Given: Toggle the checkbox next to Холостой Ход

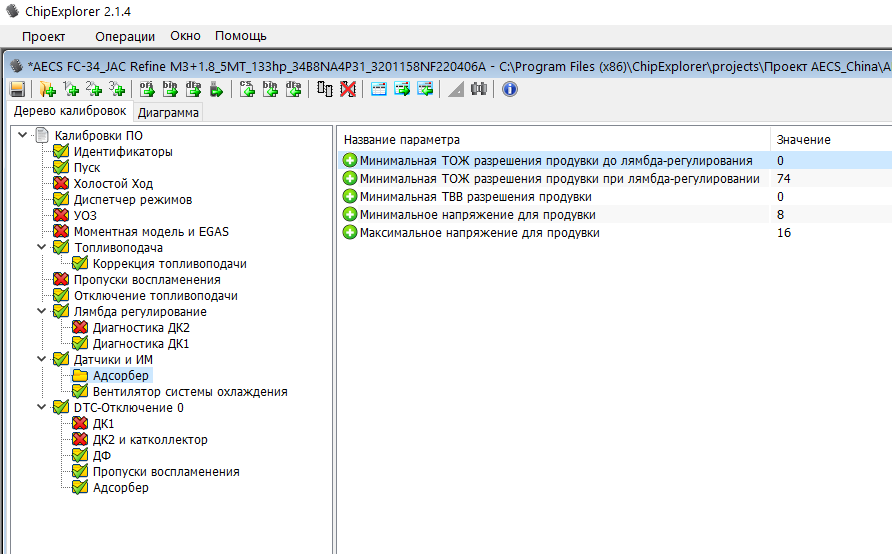Looking at the screenshot, I should pyautogui.click(x=61, y=184).
